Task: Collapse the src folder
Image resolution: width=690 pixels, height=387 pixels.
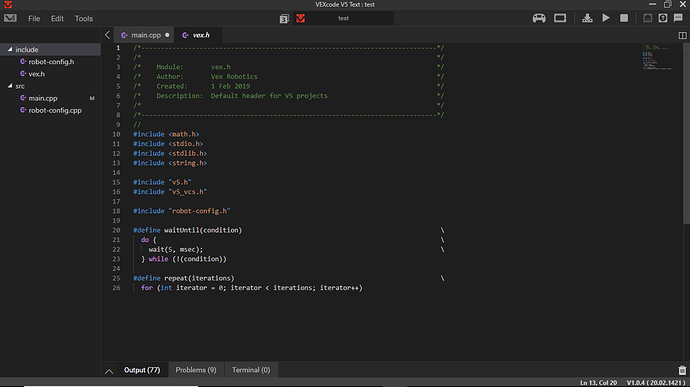Action: (x=10, y=86)
